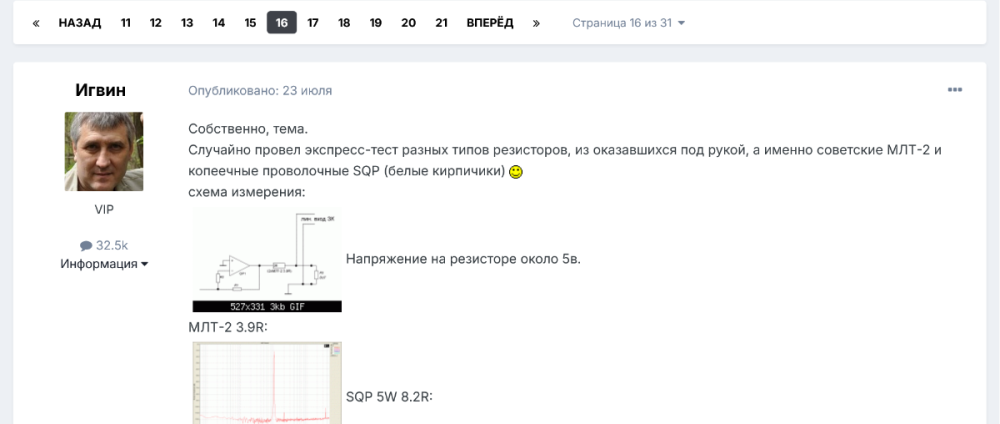
Task: Click the speech bubble posts count icon
Action: point(86,245)
